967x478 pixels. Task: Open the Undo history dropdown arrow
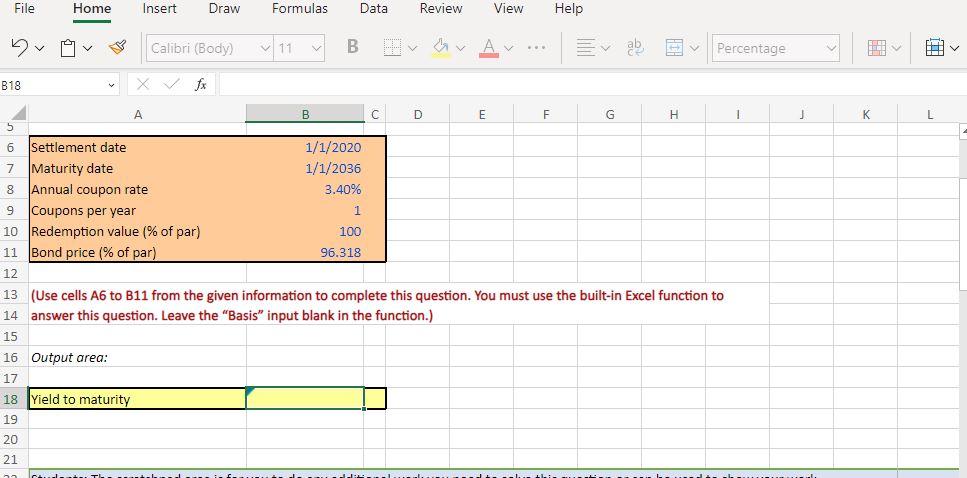(39, 48)
